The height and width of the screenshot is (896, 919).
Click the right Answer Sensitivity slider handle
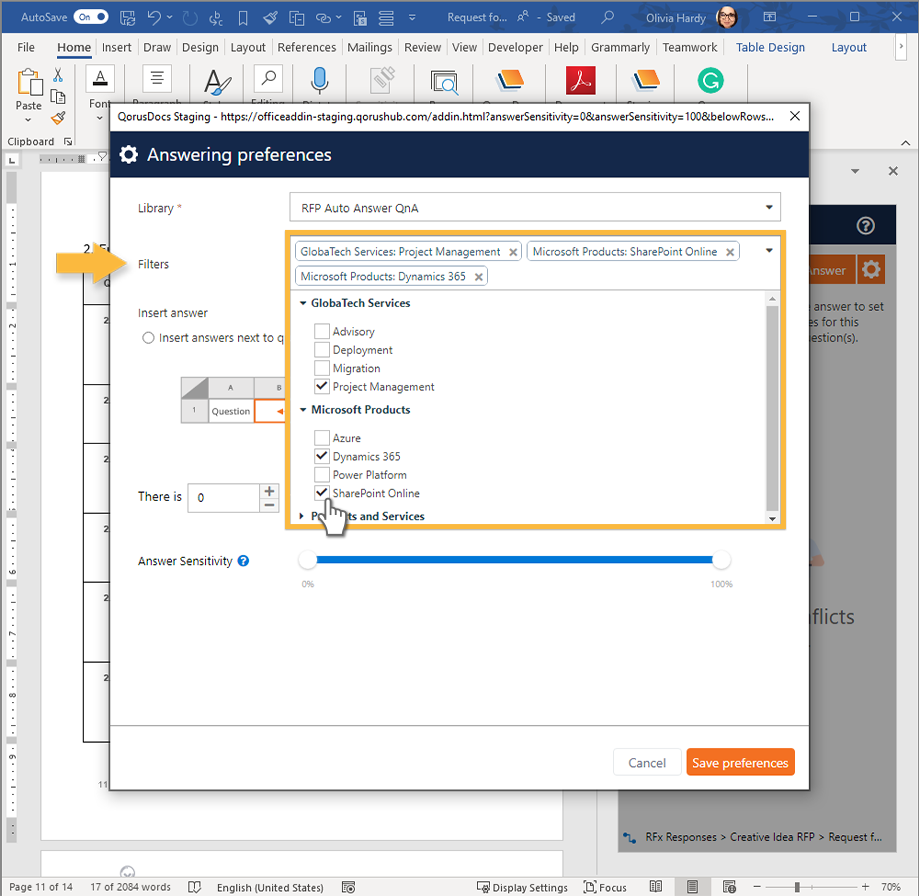[721, 560]
